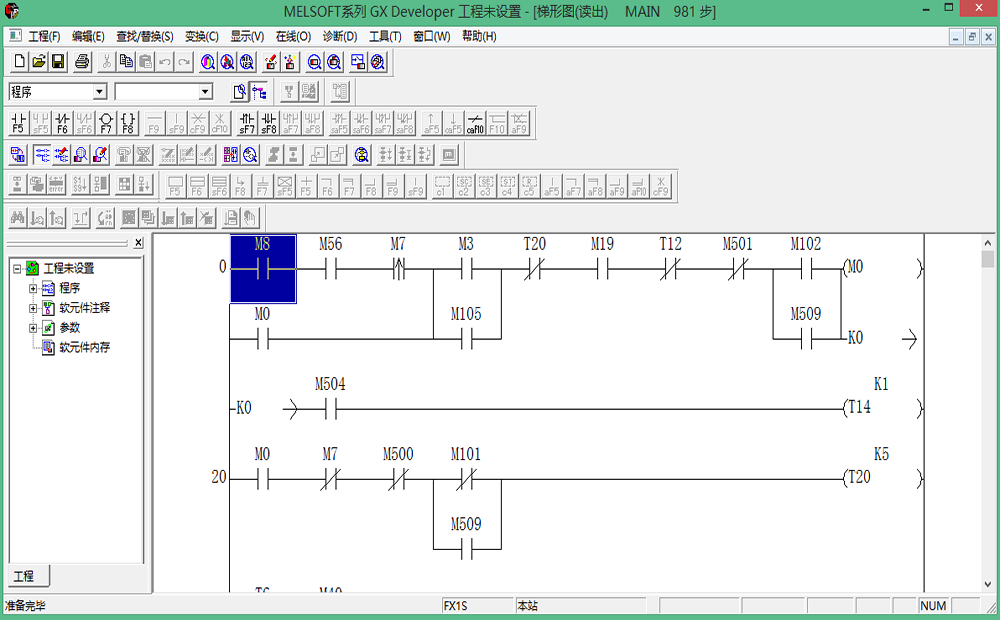Screen dimensions: 1000x620
Task: Insert inverted result caF10 icon
Action: (476, 123)
